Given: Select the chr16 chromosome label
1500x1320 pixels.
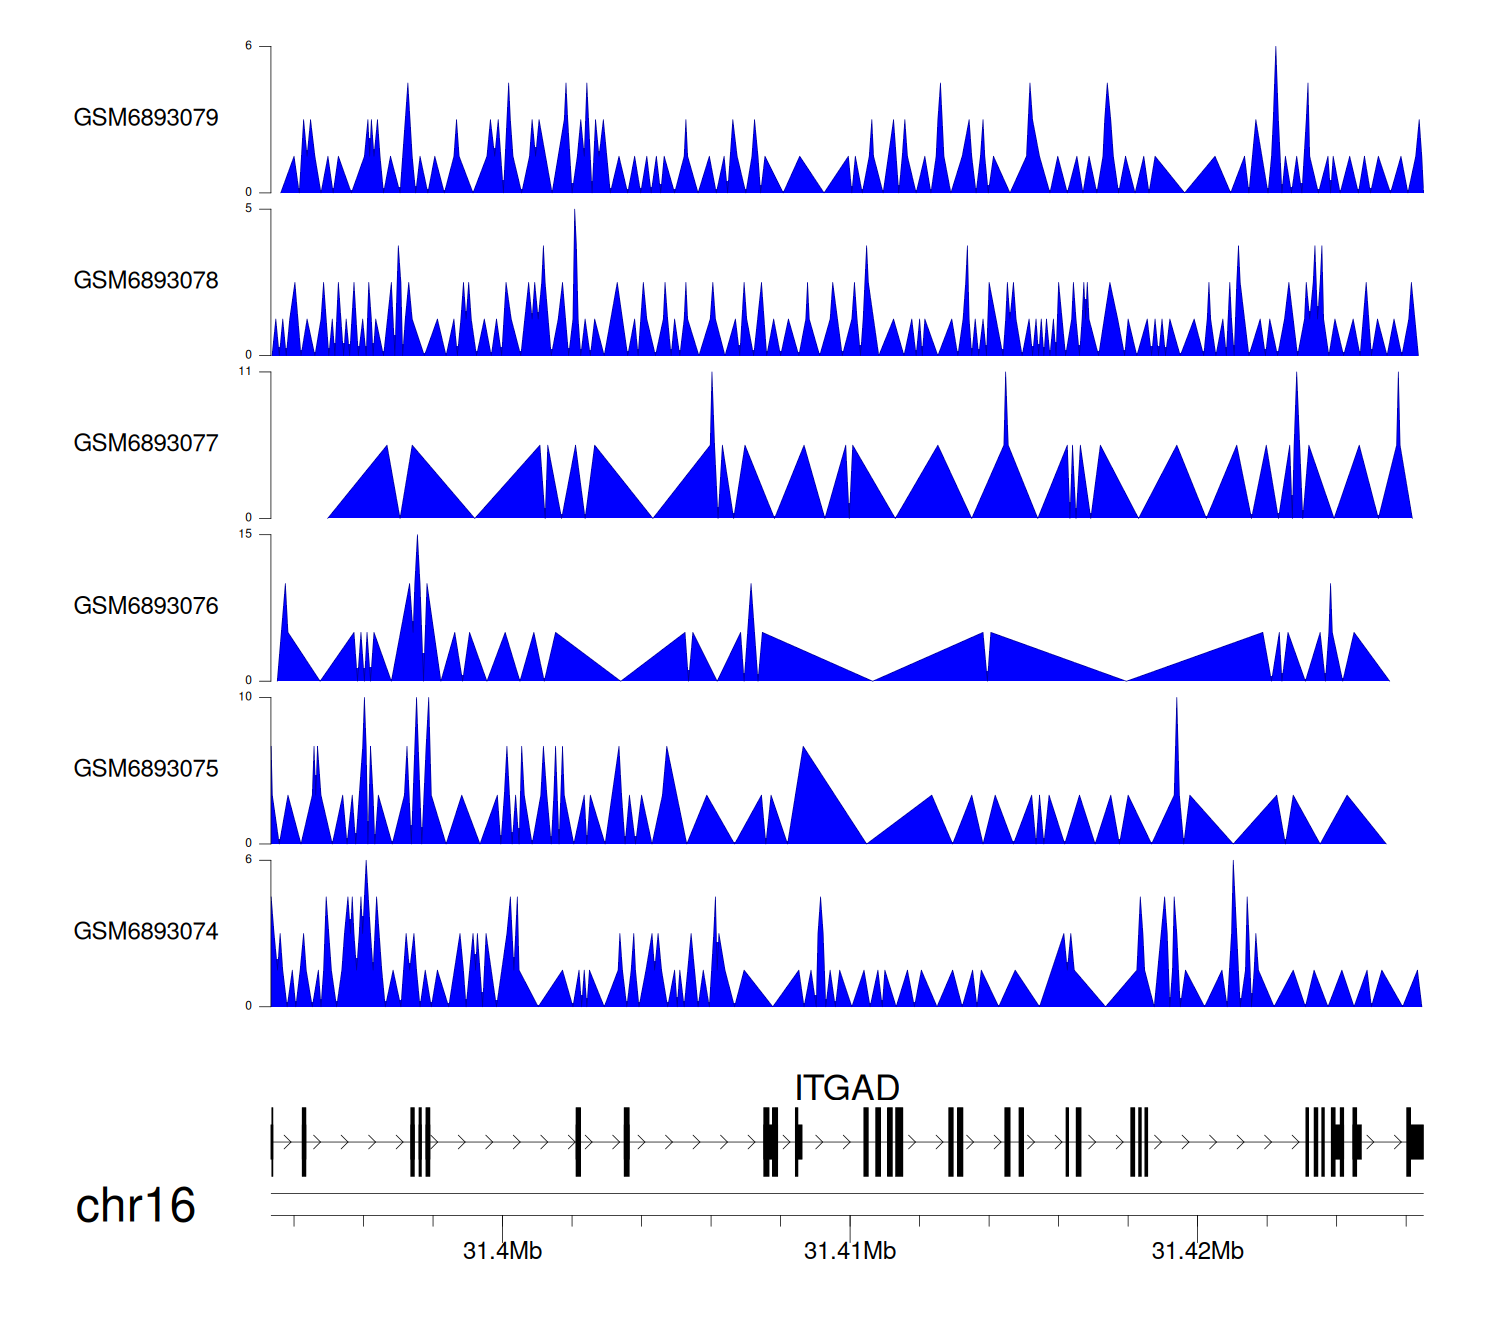Looking at the screenshot, I should tap(135, 1205).
